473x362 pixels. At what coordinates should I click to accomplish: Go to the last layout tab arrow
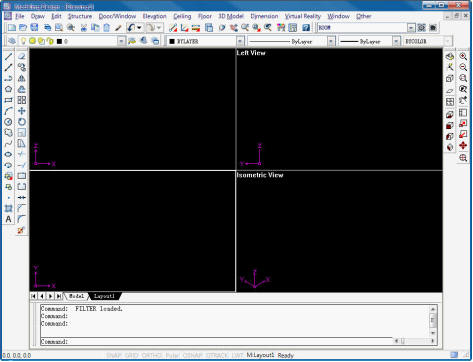coord(59,296)
